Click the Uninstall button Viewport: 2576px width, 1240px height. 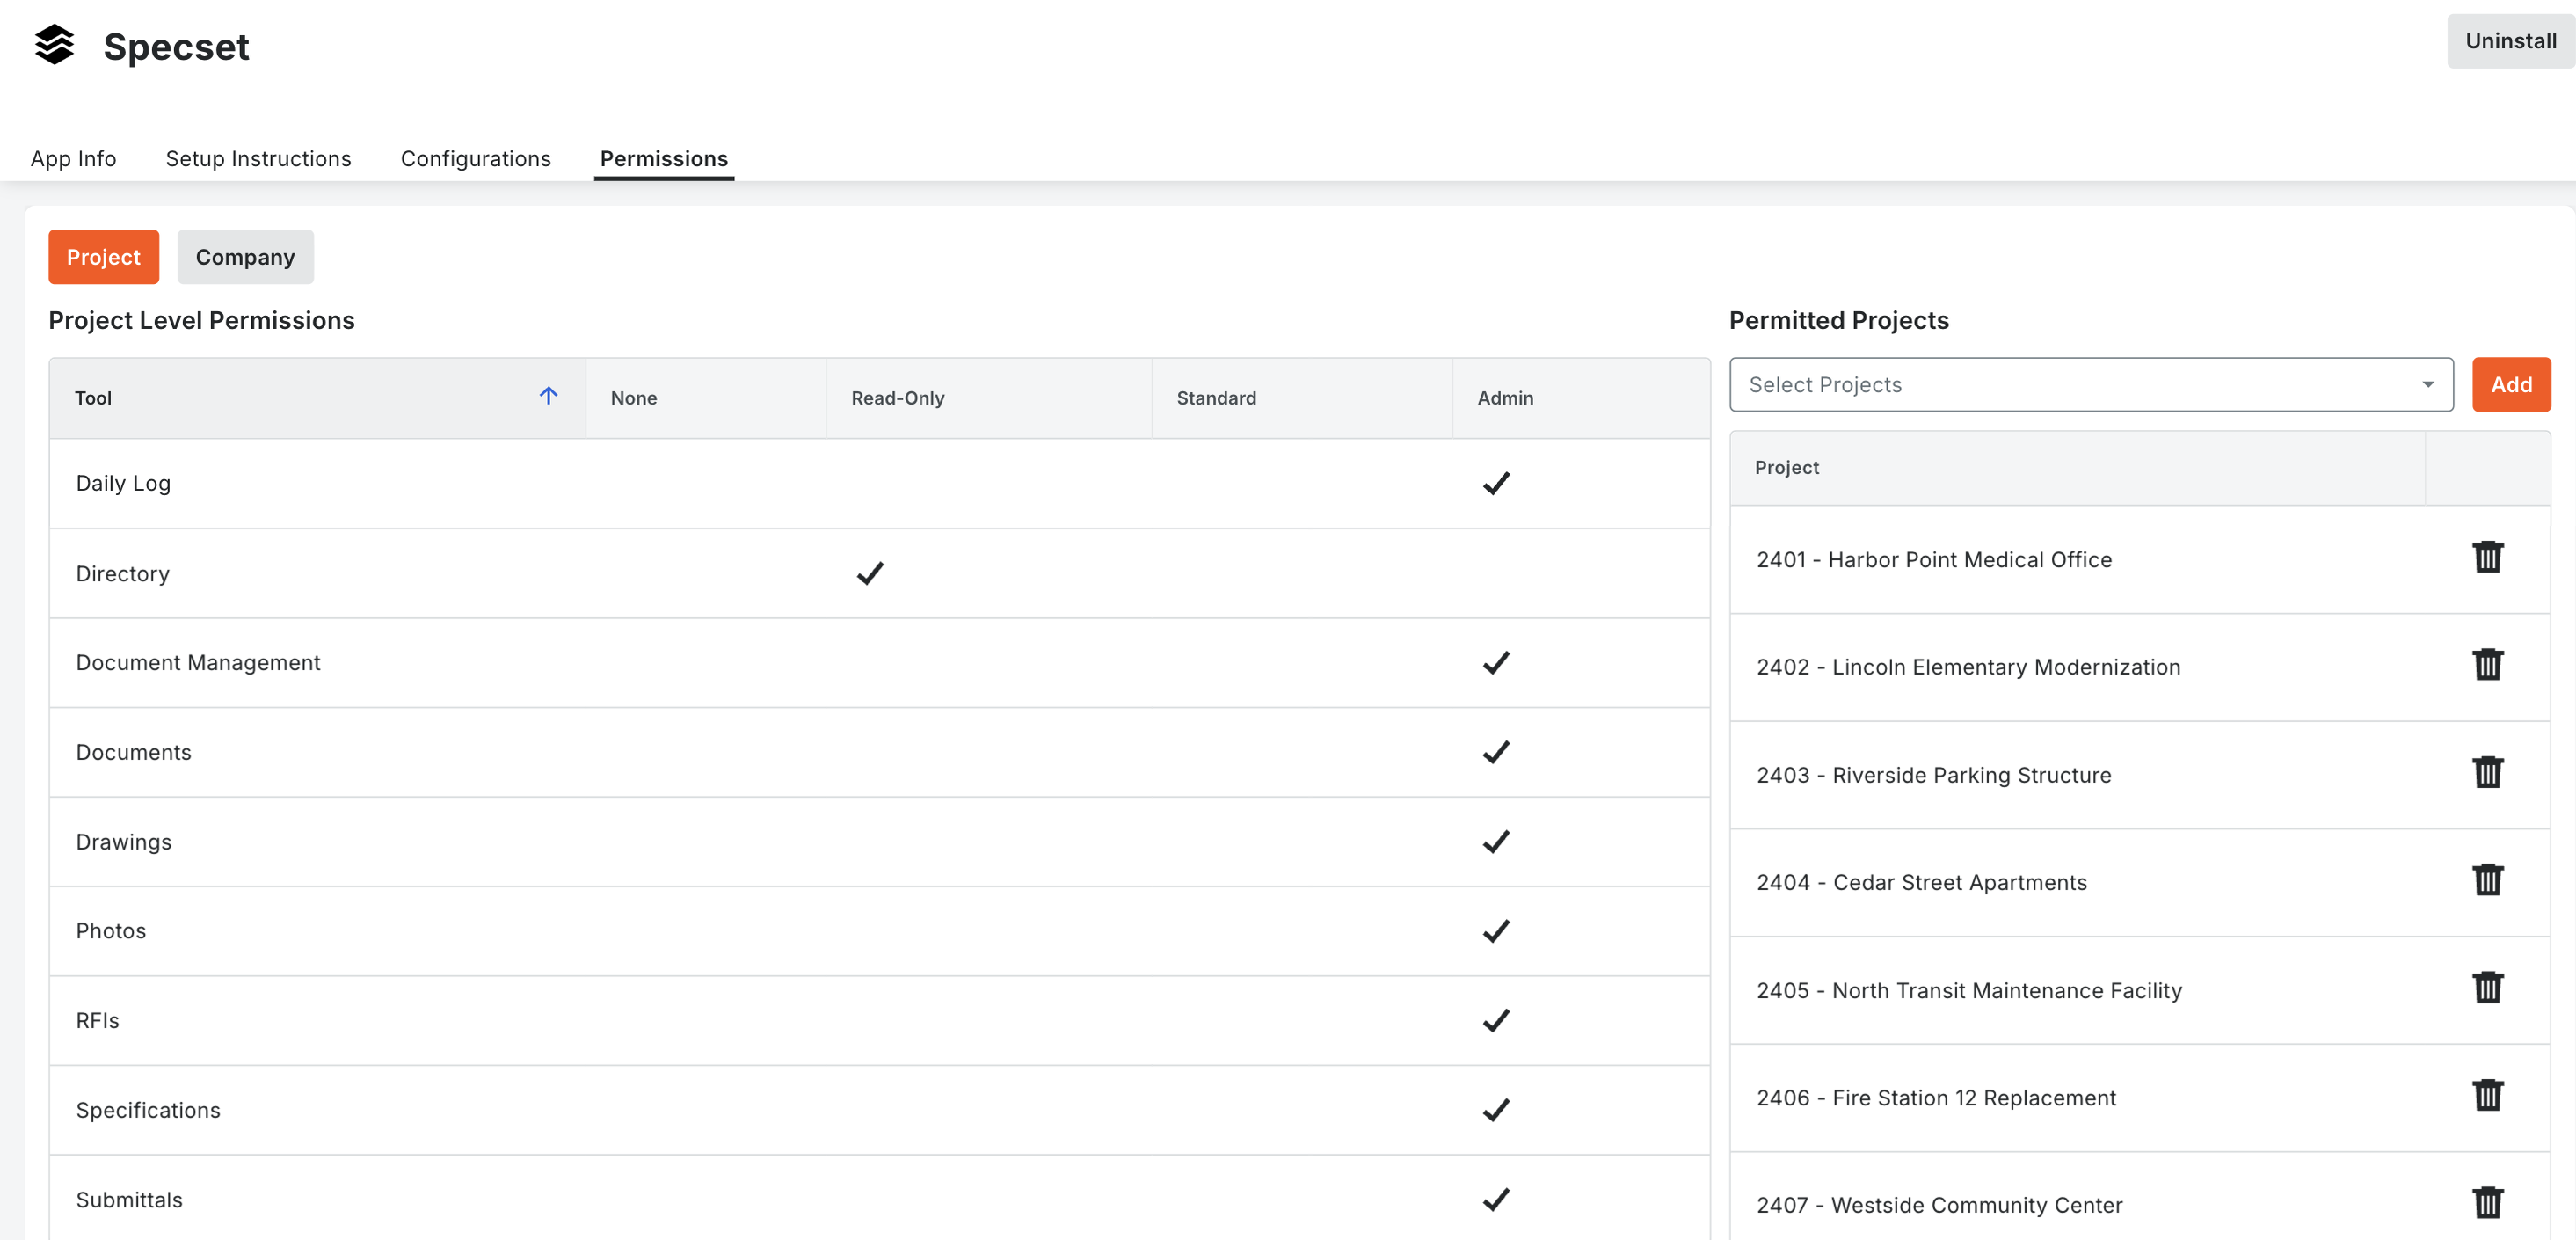tap(2510, 41)
